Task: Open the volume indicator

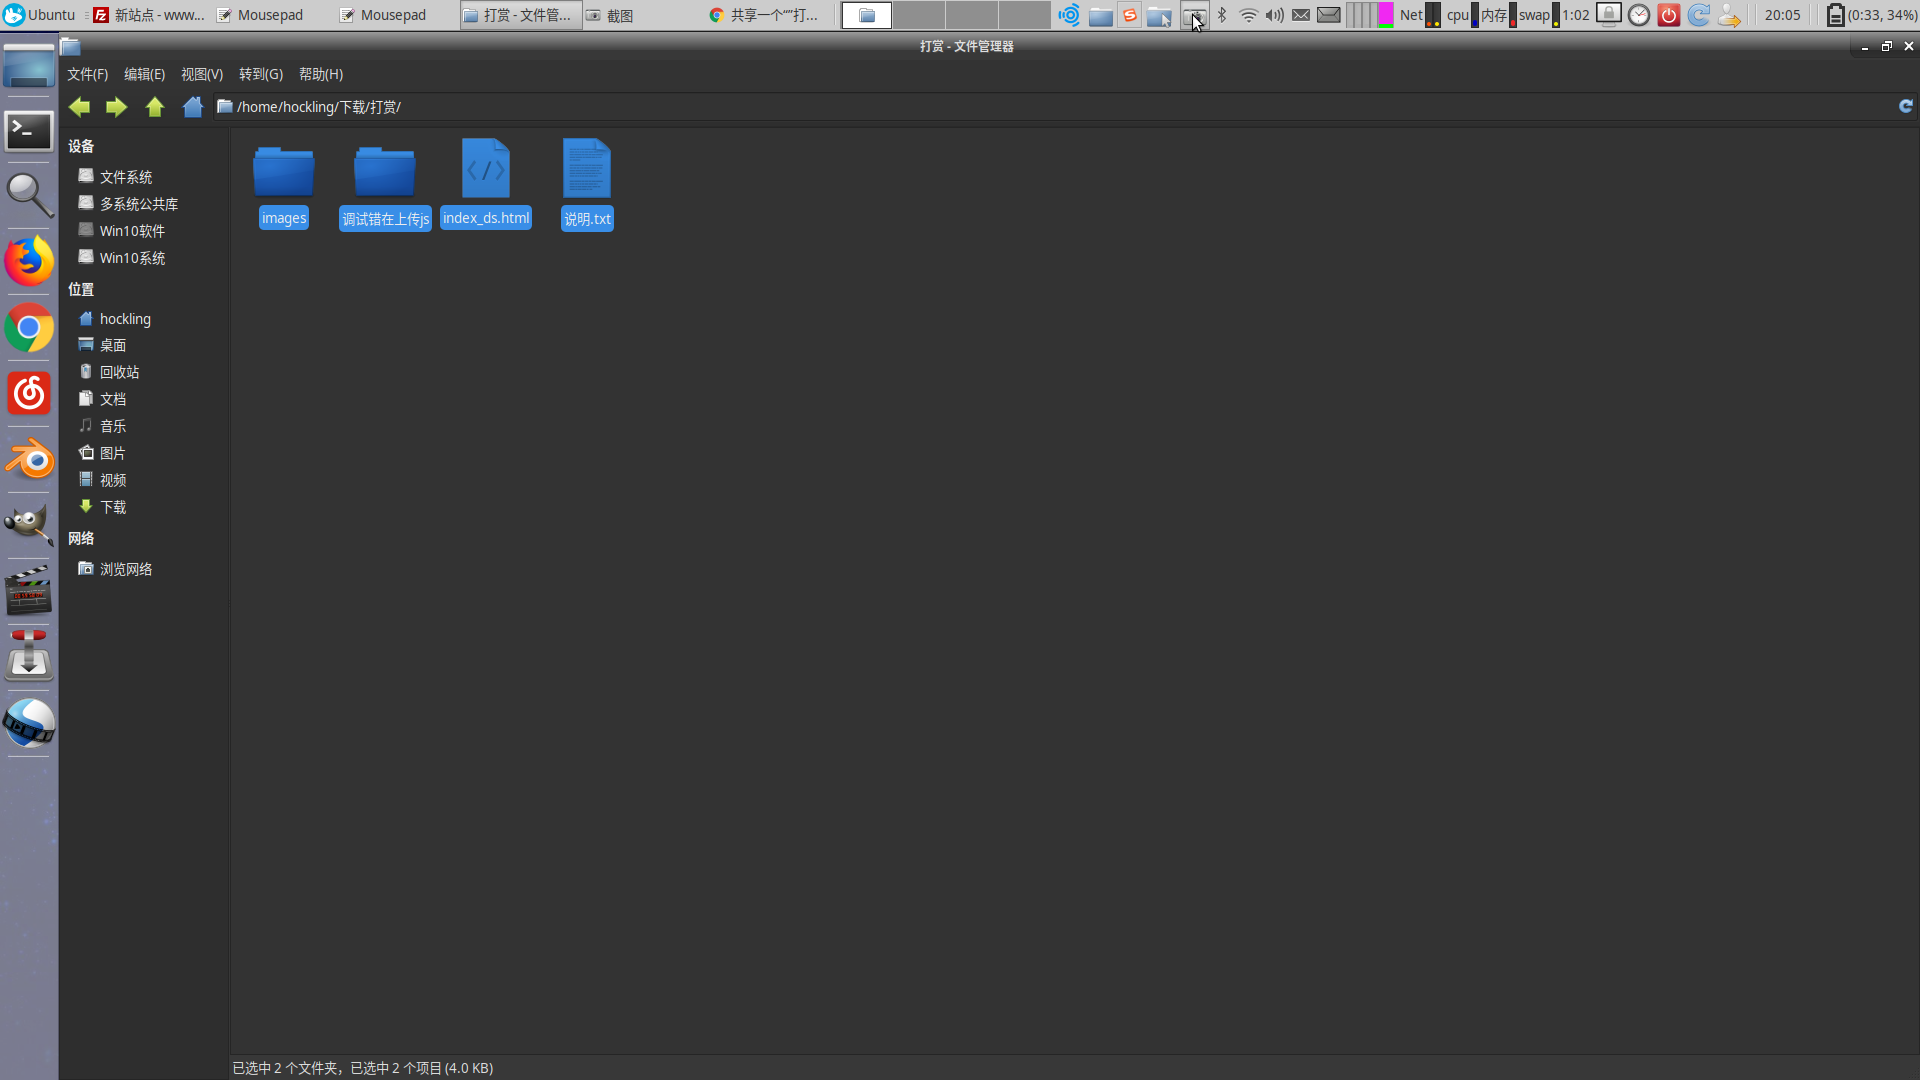Action: pos(1275,15)
